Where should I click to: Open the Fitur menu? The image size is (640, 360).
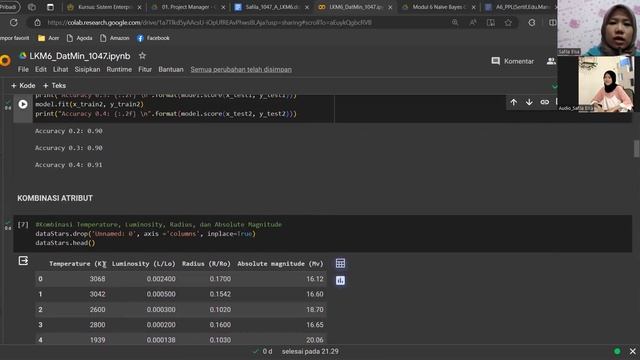point(145,69)
